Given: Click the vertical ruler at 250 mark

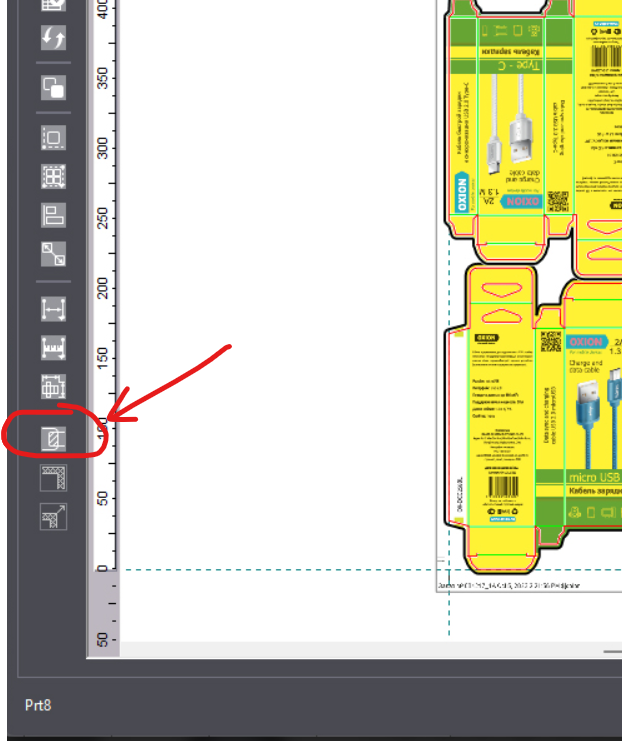Looking at the screenshot, I should pos(103,218).
